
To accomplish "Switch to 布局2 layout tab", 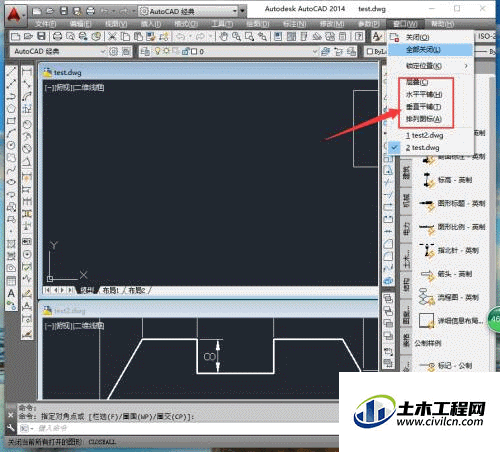I will click(137, 290).
